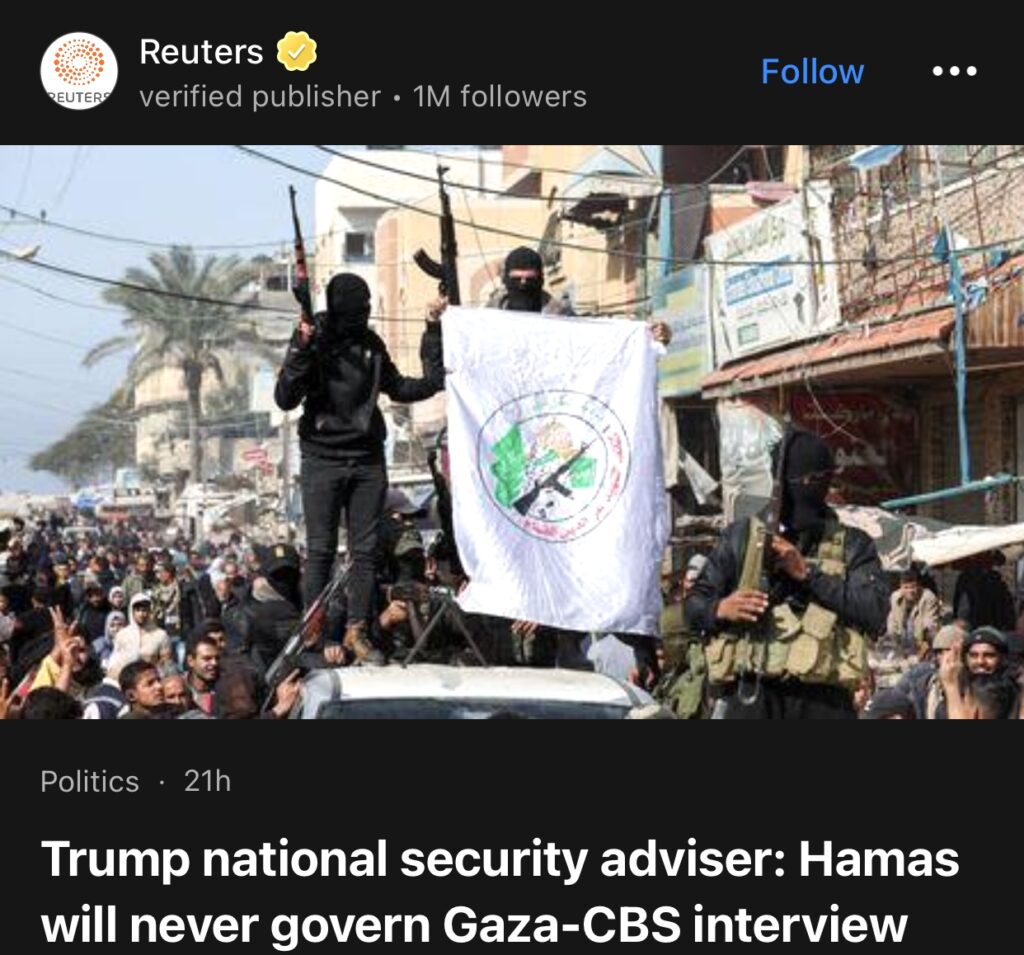Click the dot separator beside the Politics tag
The height and width of the screenshot is (955, 1024).
161,782
